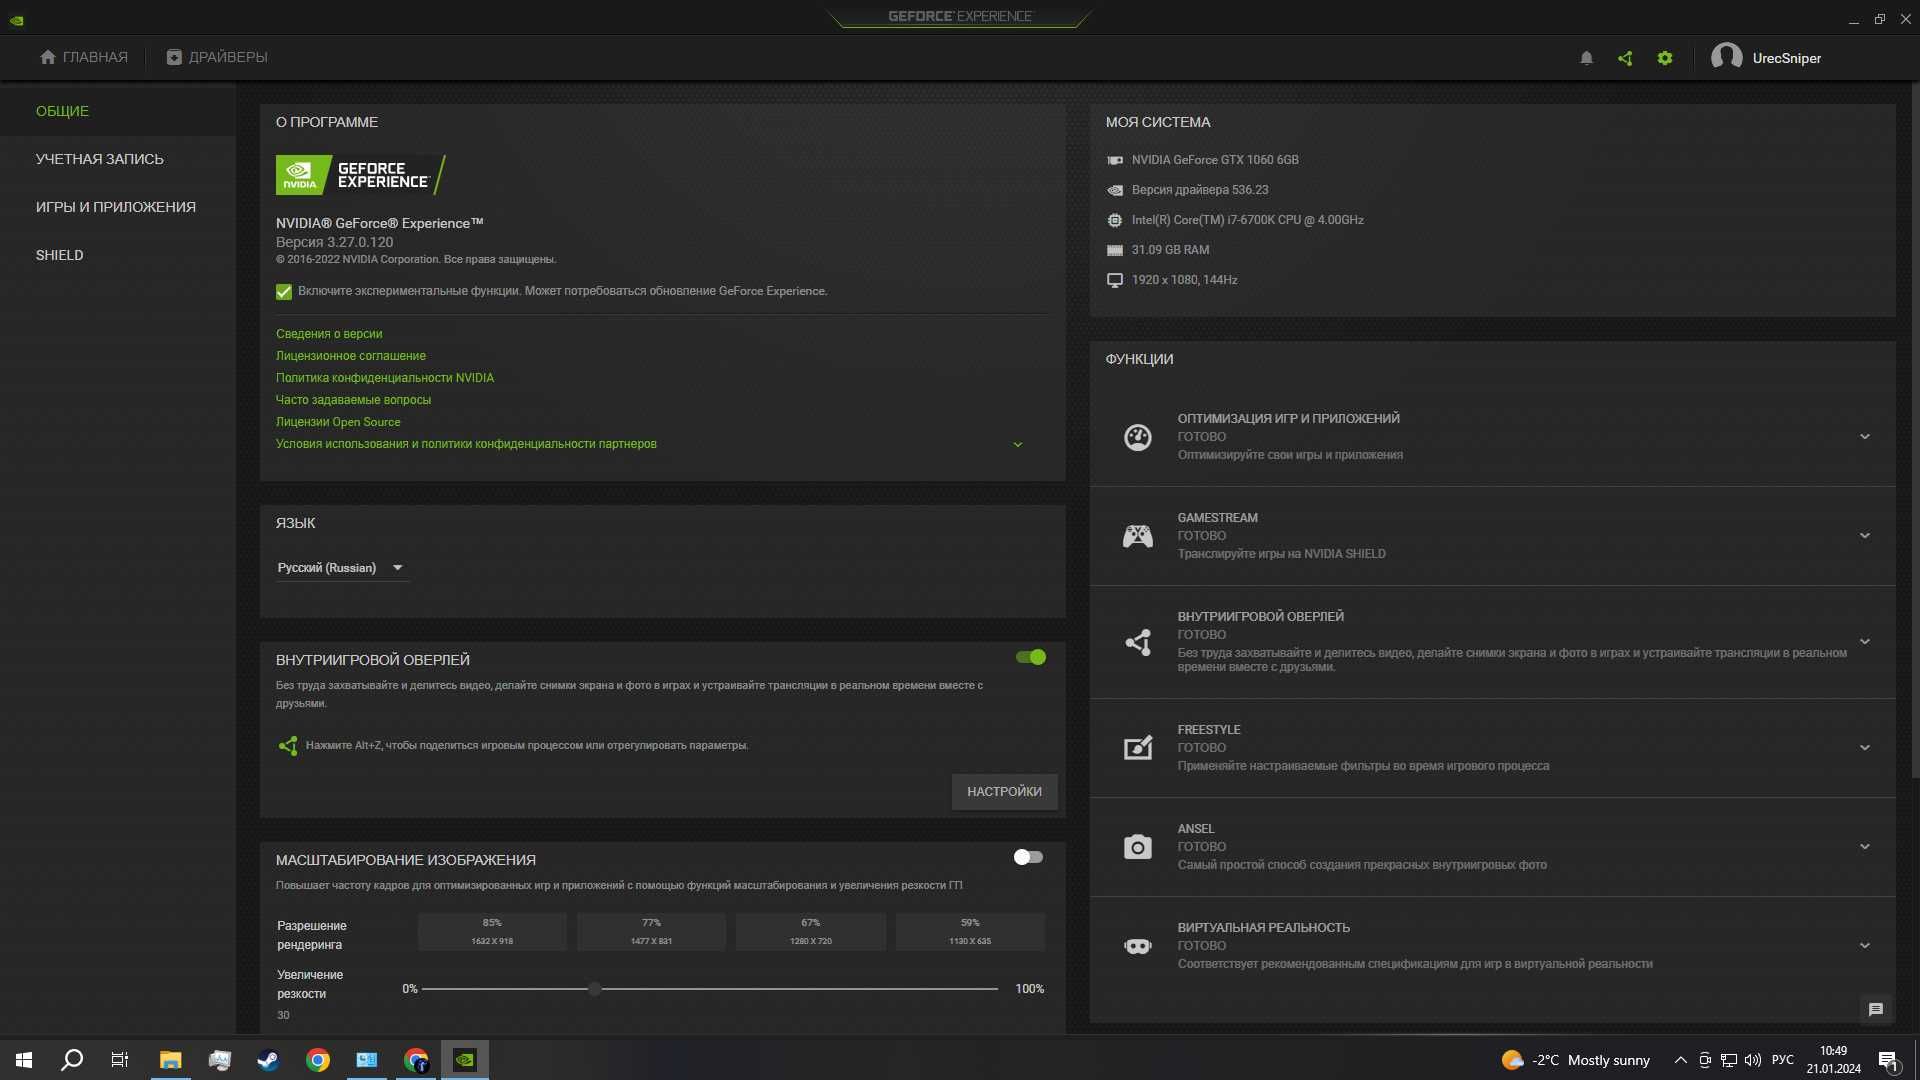
Task: Select 67% render resolution 1280 x 720
Action: (811, 931)
